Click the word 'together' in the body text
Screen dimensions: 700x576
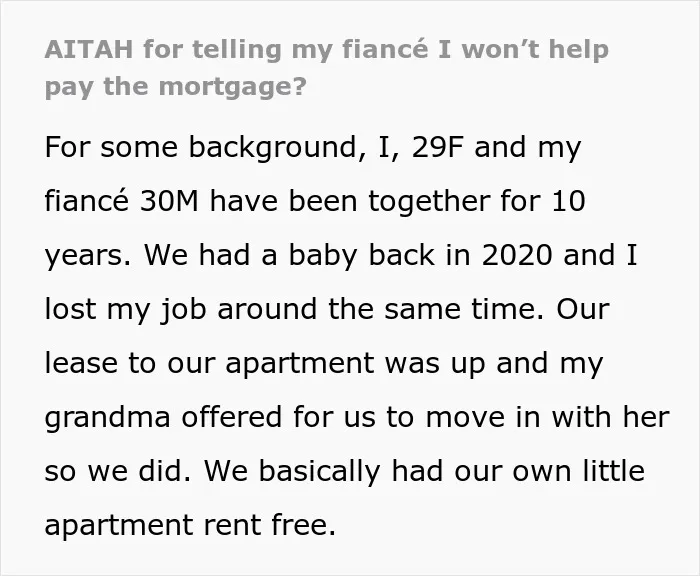coord(429,202)
